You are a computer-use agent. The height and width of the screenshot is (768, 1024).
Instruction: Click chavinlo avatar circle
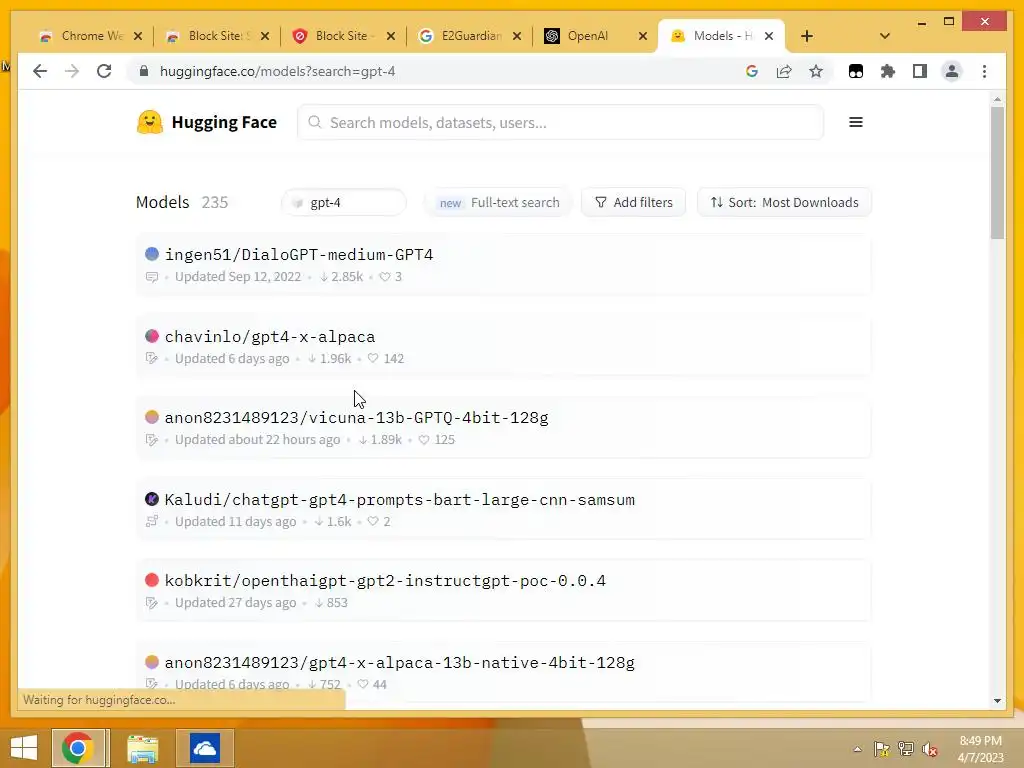(152, 336)
